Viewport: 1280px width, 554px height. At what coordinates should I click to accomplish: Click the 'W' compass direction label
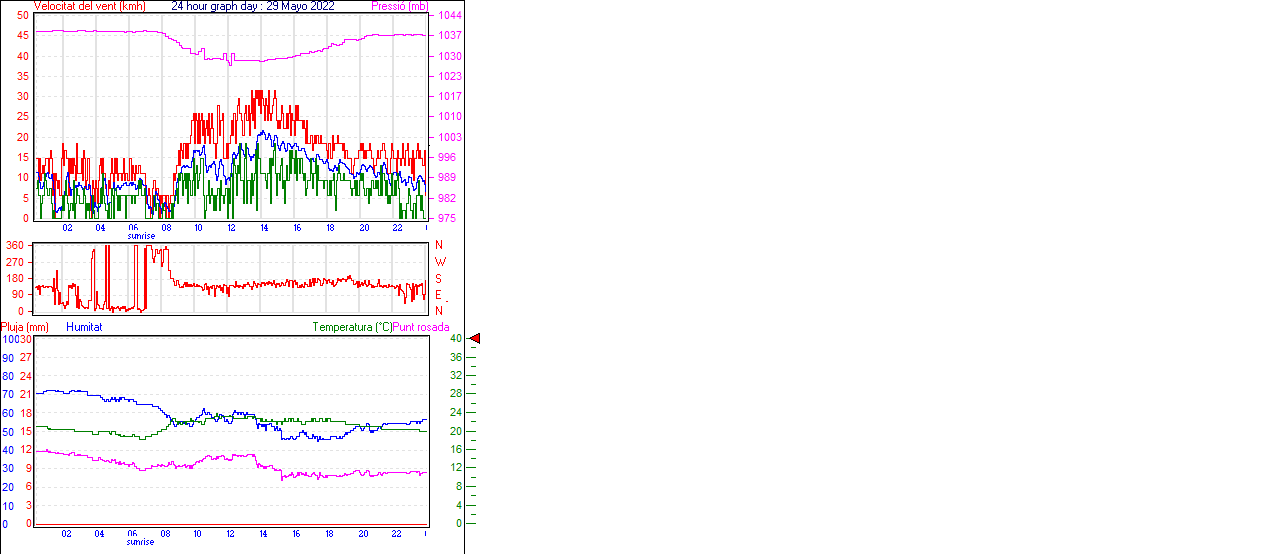(440, 262)
